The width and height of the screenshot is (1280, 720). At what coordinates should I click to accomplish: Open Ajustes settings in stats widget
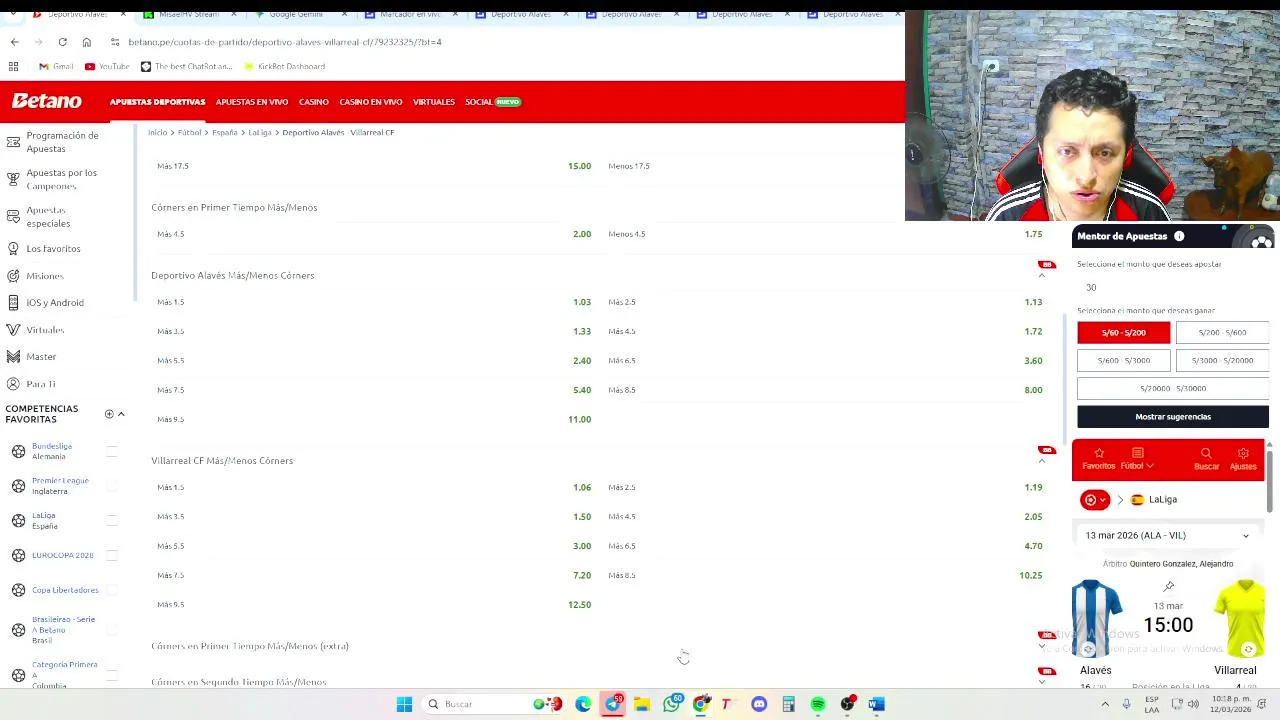[1243, 459]
